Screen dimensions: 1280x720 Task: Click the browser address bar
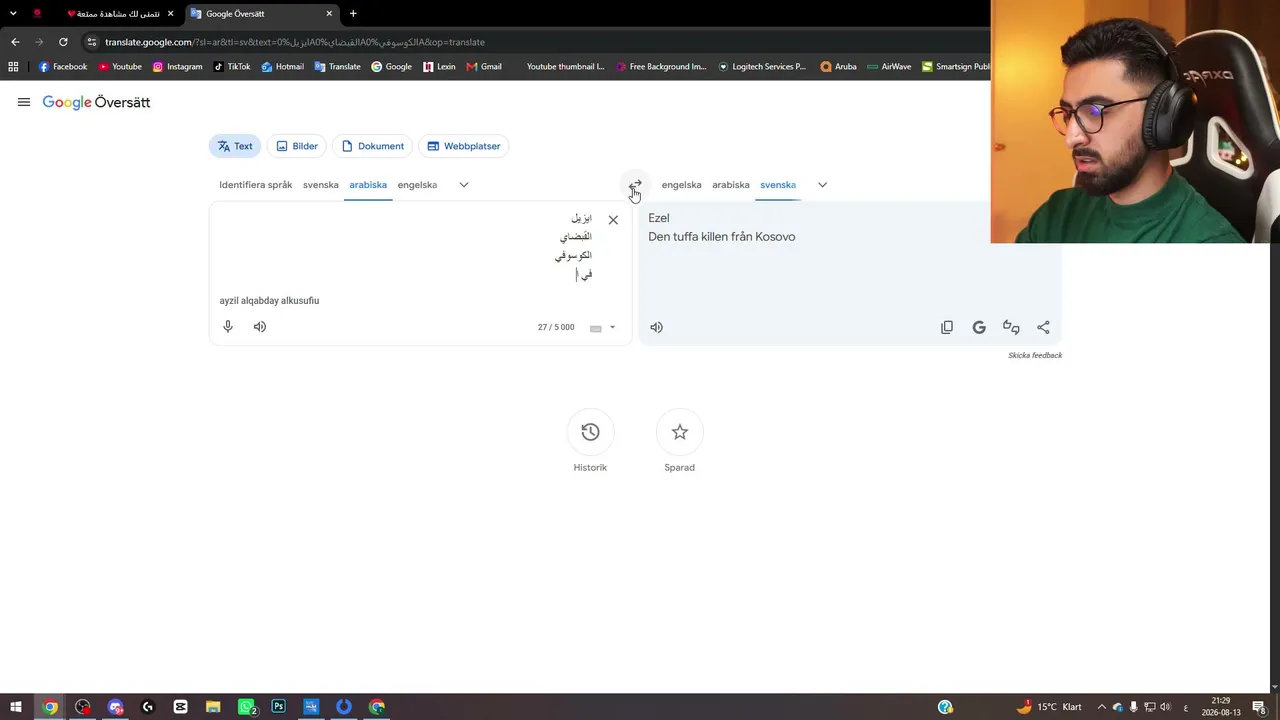point(540,42)
